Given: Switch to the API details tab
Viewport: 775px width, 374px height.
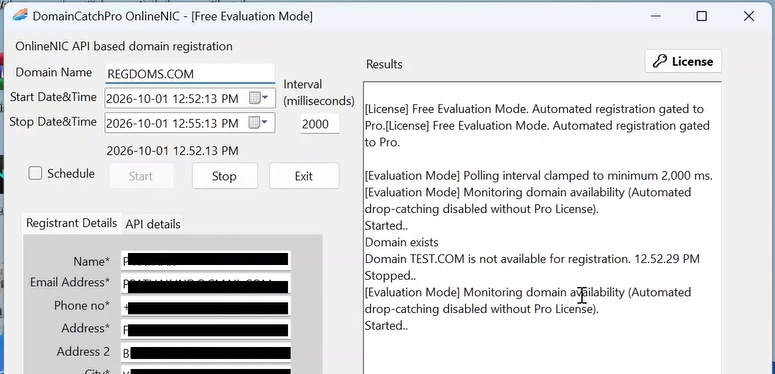Looking at the screenshot, I should pos(153,224).
